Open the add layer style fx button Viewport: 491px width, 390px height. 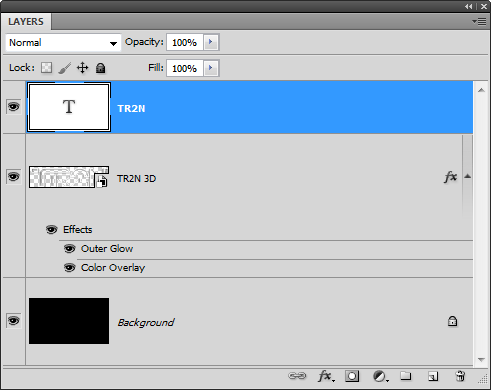point(326,376)
